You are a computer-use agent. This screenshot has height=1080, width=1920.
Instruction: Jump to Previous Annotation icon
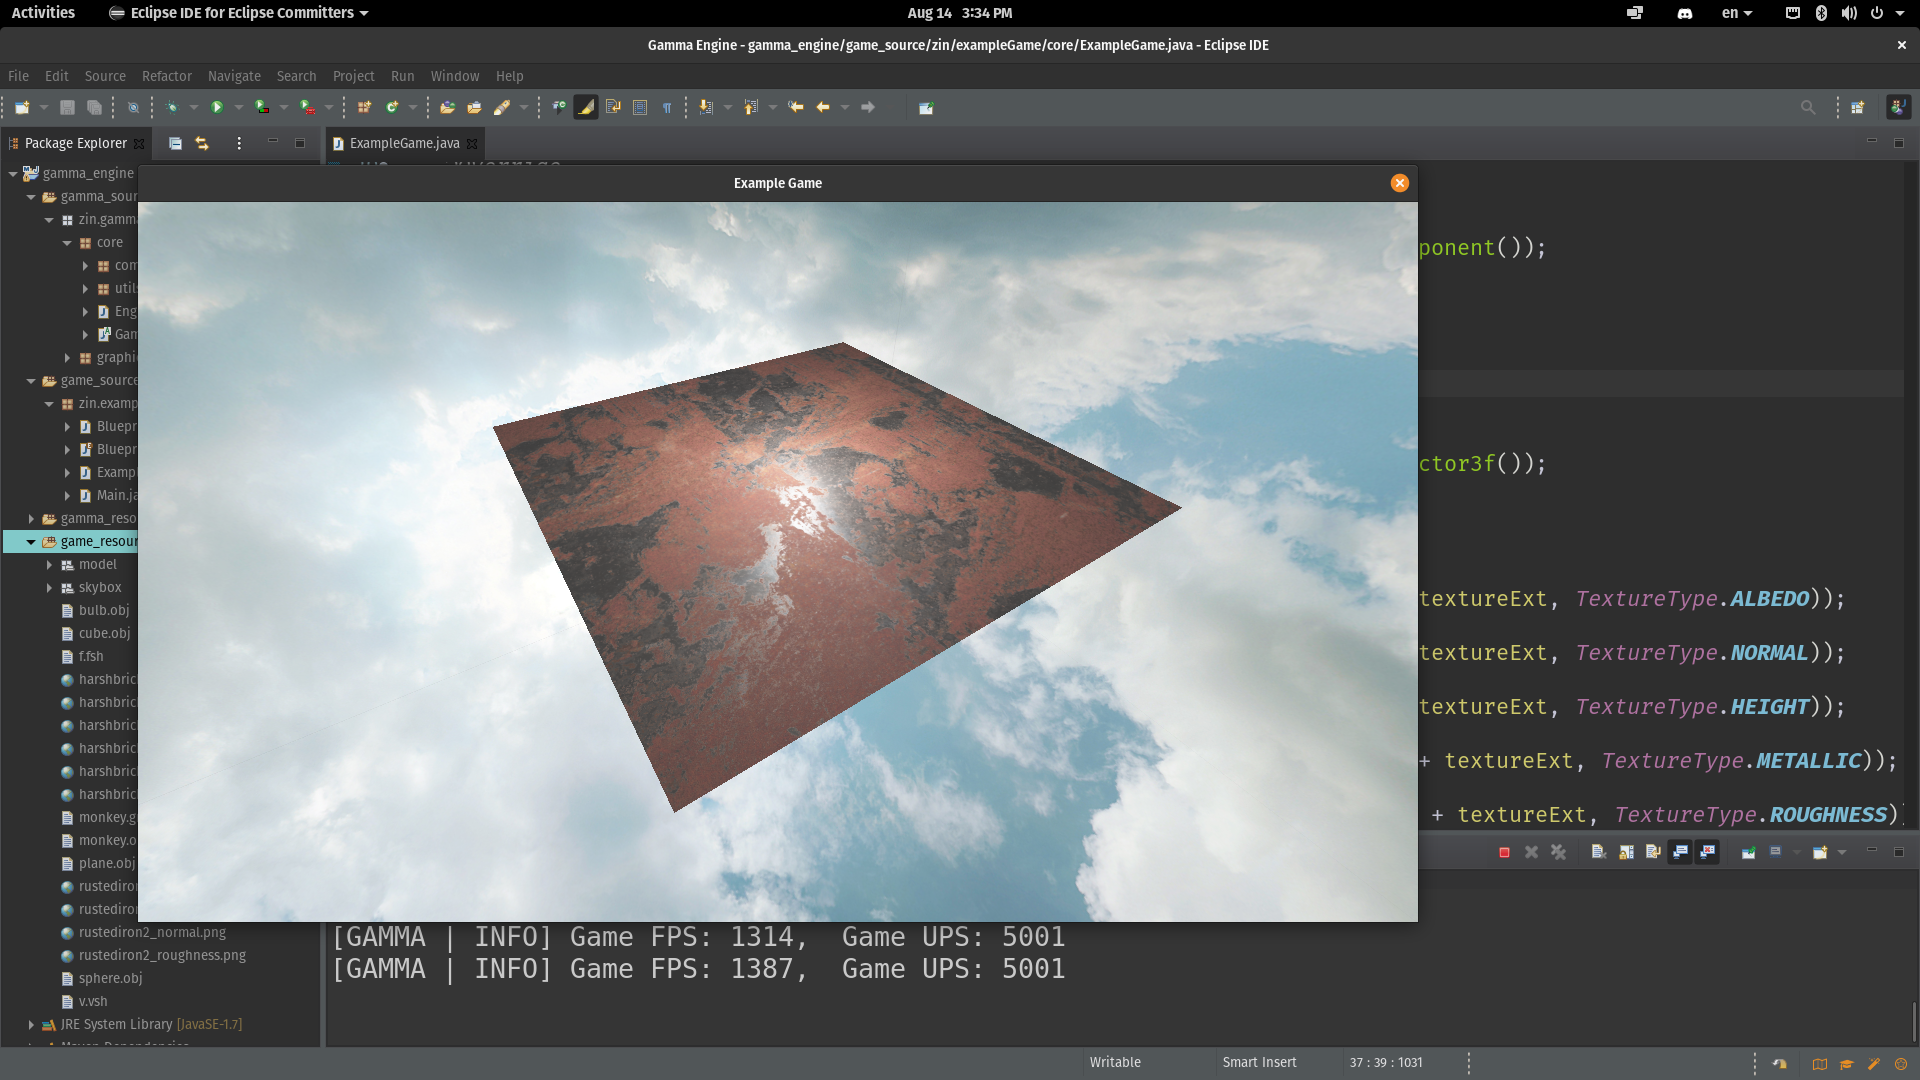click(x=751, y=108)
